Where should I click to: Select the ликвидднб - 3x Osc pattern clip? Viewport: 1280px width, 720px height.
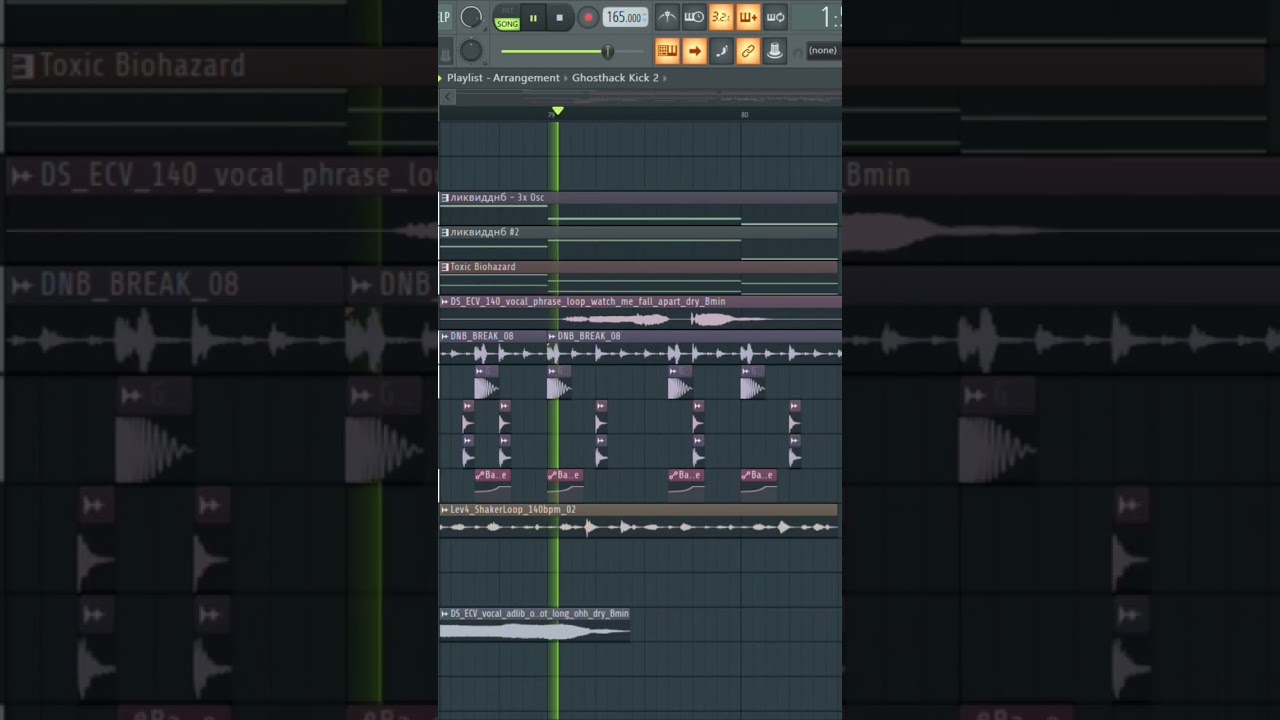click(x=638, y=208)
